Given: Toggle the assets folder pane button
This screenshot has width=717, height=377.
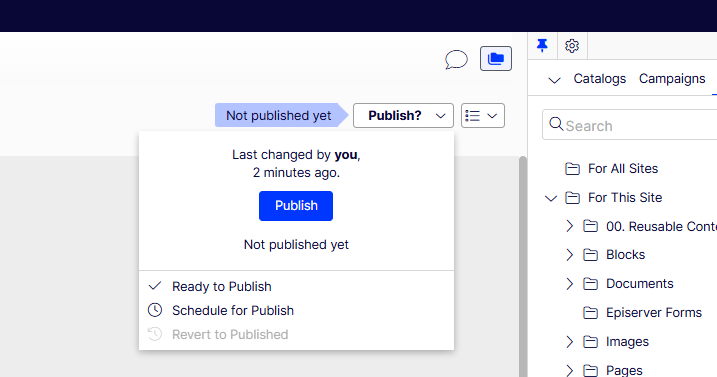Looking at the screenshot, I should click(x=496, y=59).
